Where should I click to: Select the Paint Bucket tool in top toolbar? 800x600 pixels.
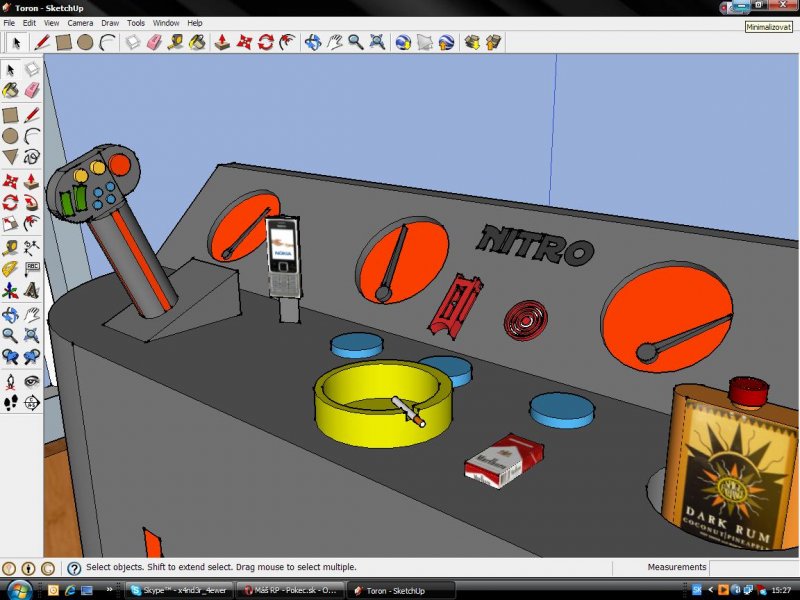(x=198, y=42)
